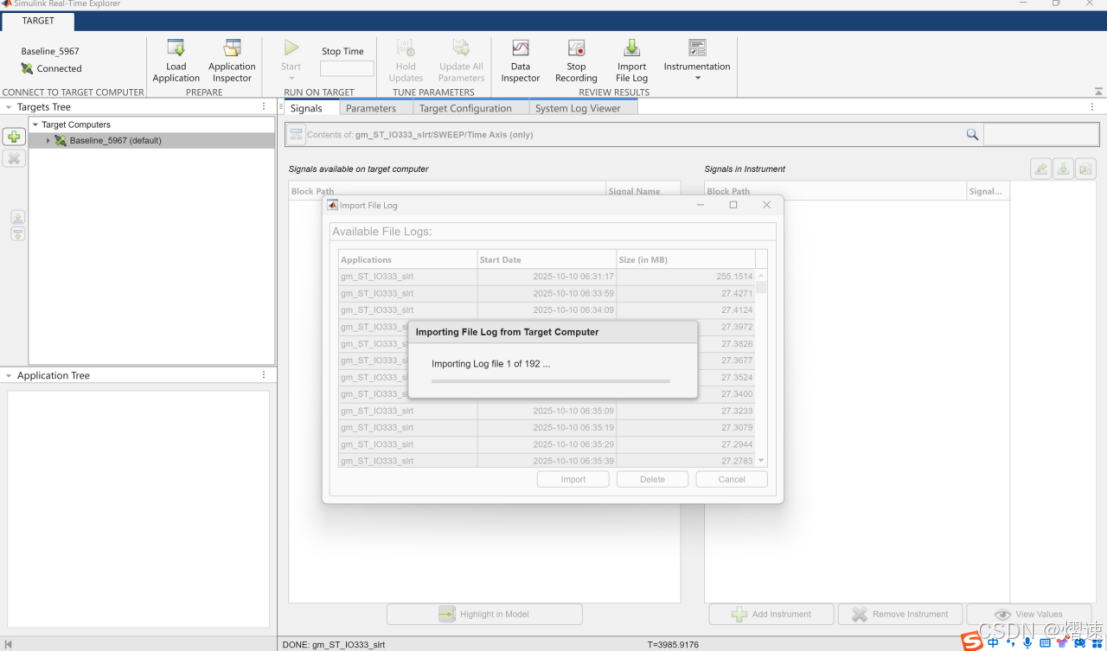The width and height of the screenshot is (1108, 651).
Task: Click the Start run button
Action: tap(291, 48)
